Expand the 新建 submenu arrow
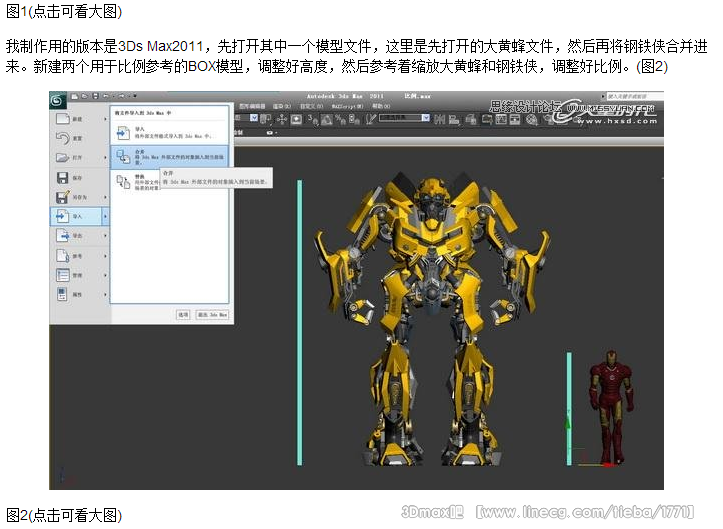This screenshot has width=723, height=529. (106, 119)
